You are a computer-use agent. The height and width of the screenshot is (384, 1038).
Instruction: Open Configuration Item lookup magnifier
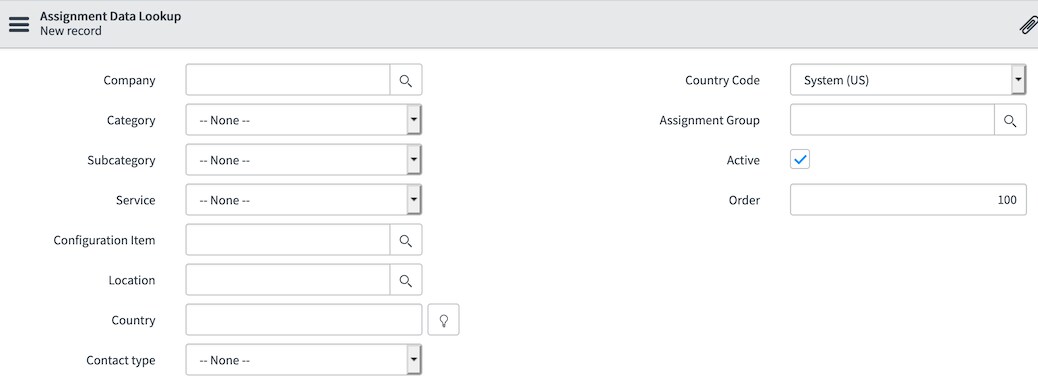406,240
